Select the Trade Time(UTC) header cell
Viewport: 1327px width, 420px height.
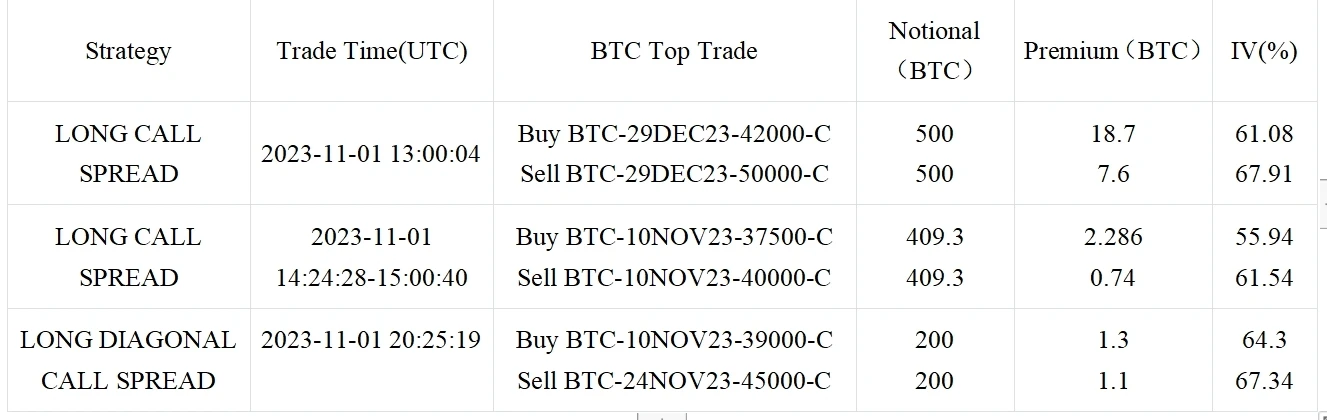[x=372, y=51]
